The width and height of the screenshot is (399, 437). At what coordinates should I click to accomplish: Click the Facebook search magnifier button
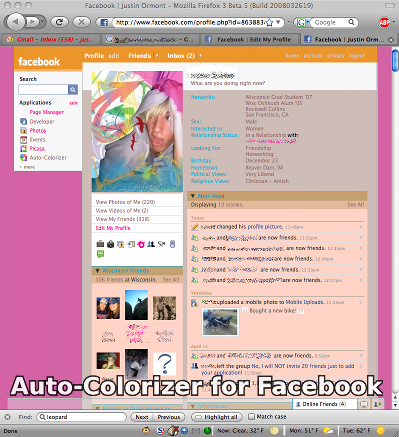73,89
